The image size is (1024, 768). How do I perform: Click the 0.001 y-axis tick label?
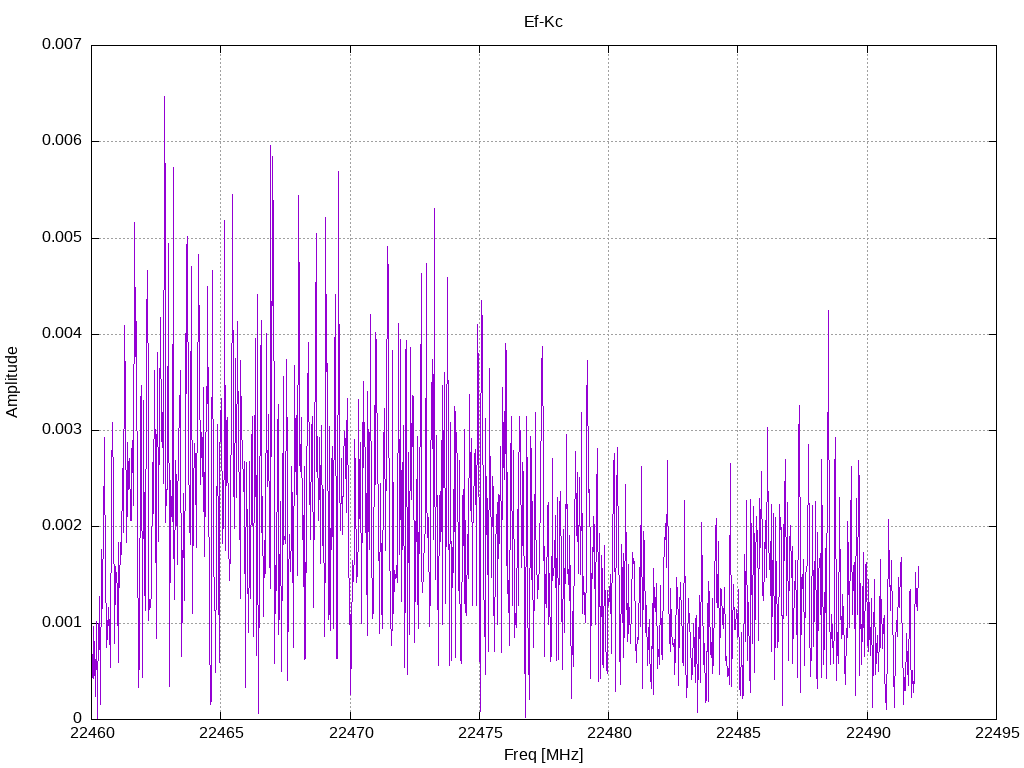point(62,622)
